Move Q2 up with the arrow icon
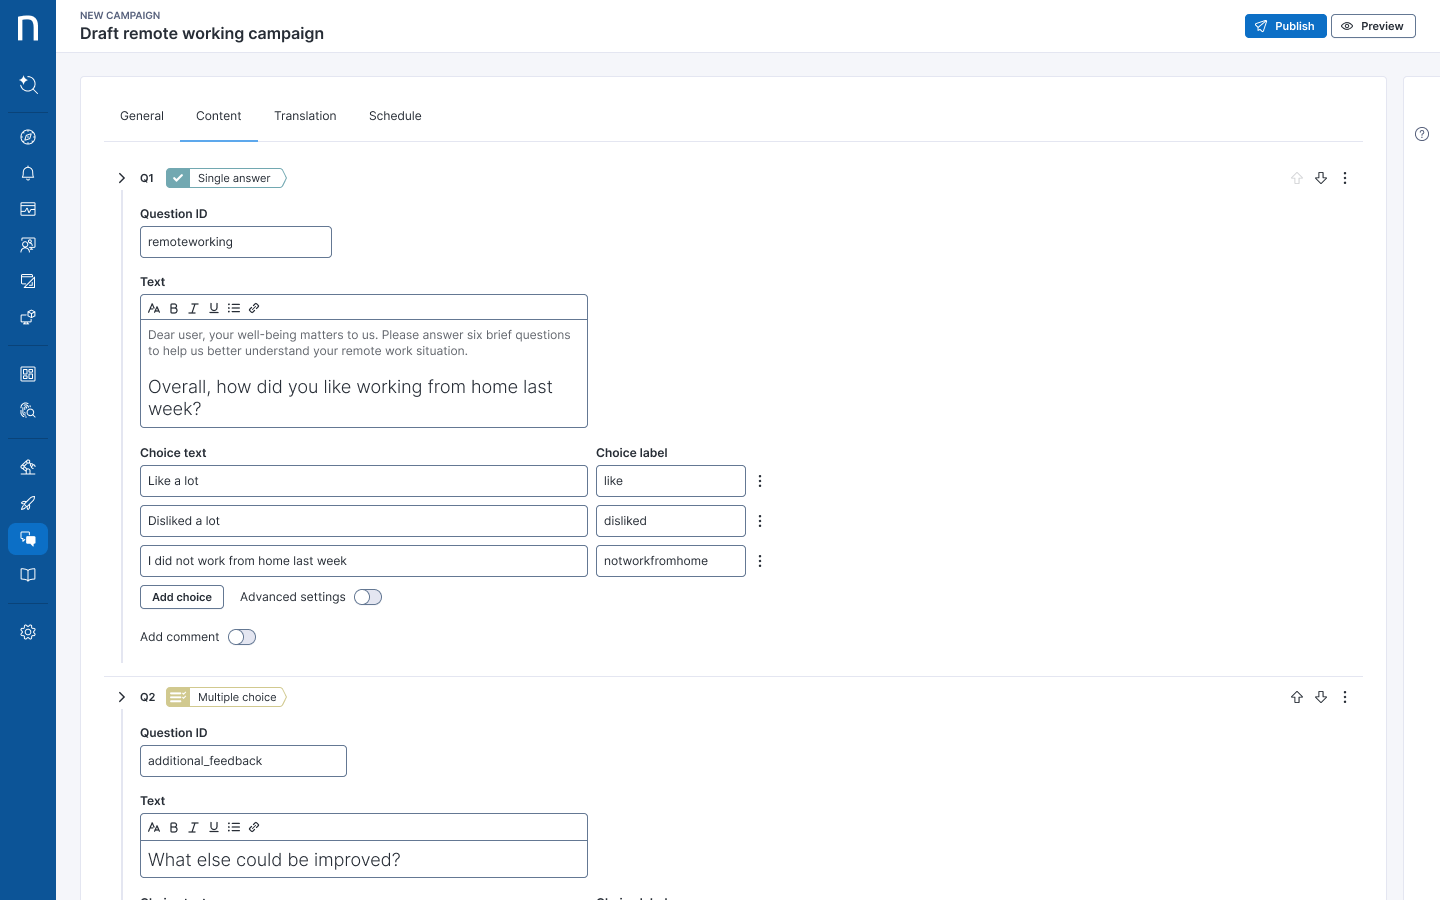Screen dimensions: 1440x900 (x=1297, y=697)
